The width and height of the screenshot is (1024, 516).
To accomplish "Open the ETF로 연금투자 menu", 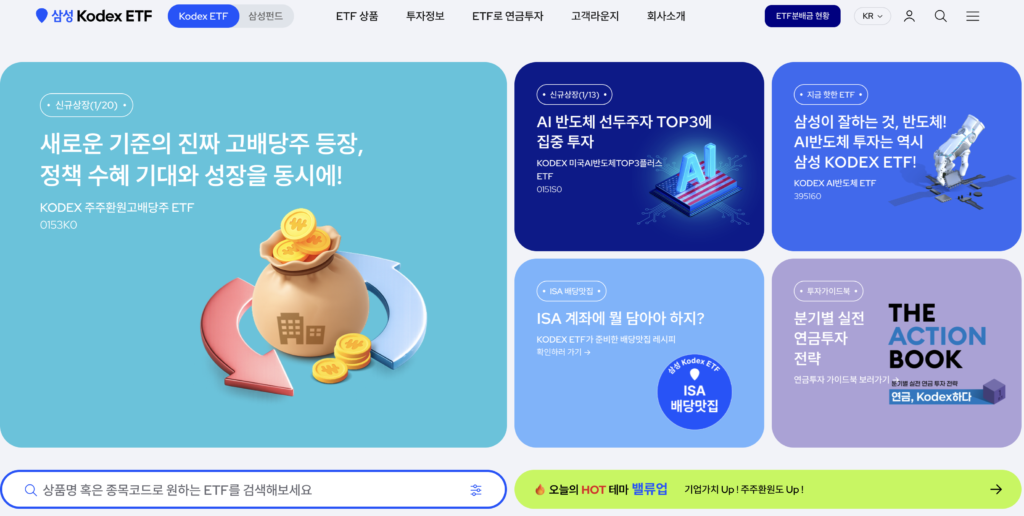I will tap(507, 16).
